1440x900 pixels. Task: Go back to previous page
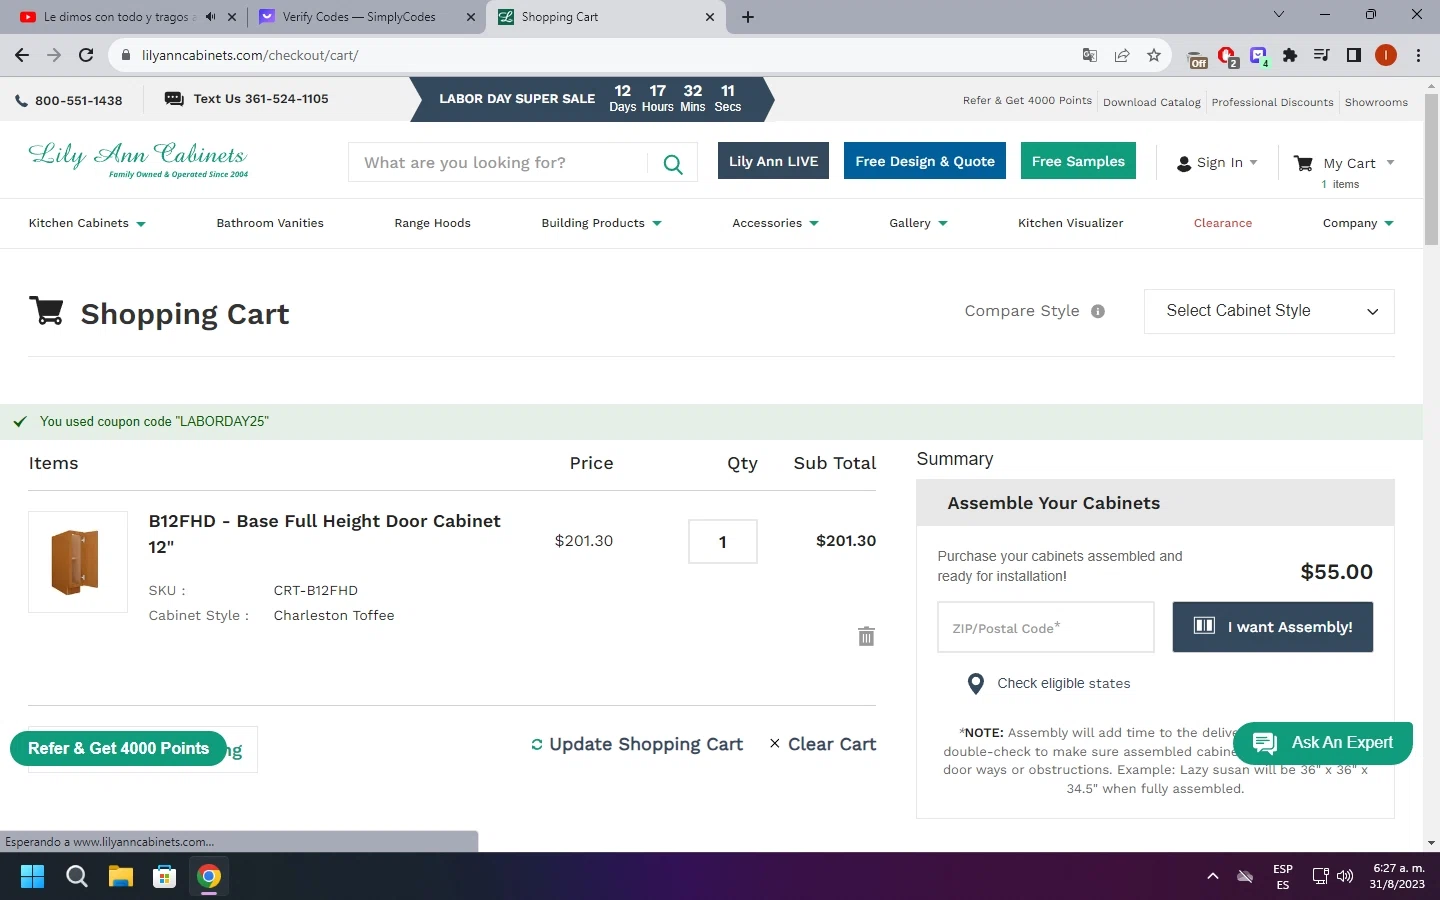[x=22, y=55]
